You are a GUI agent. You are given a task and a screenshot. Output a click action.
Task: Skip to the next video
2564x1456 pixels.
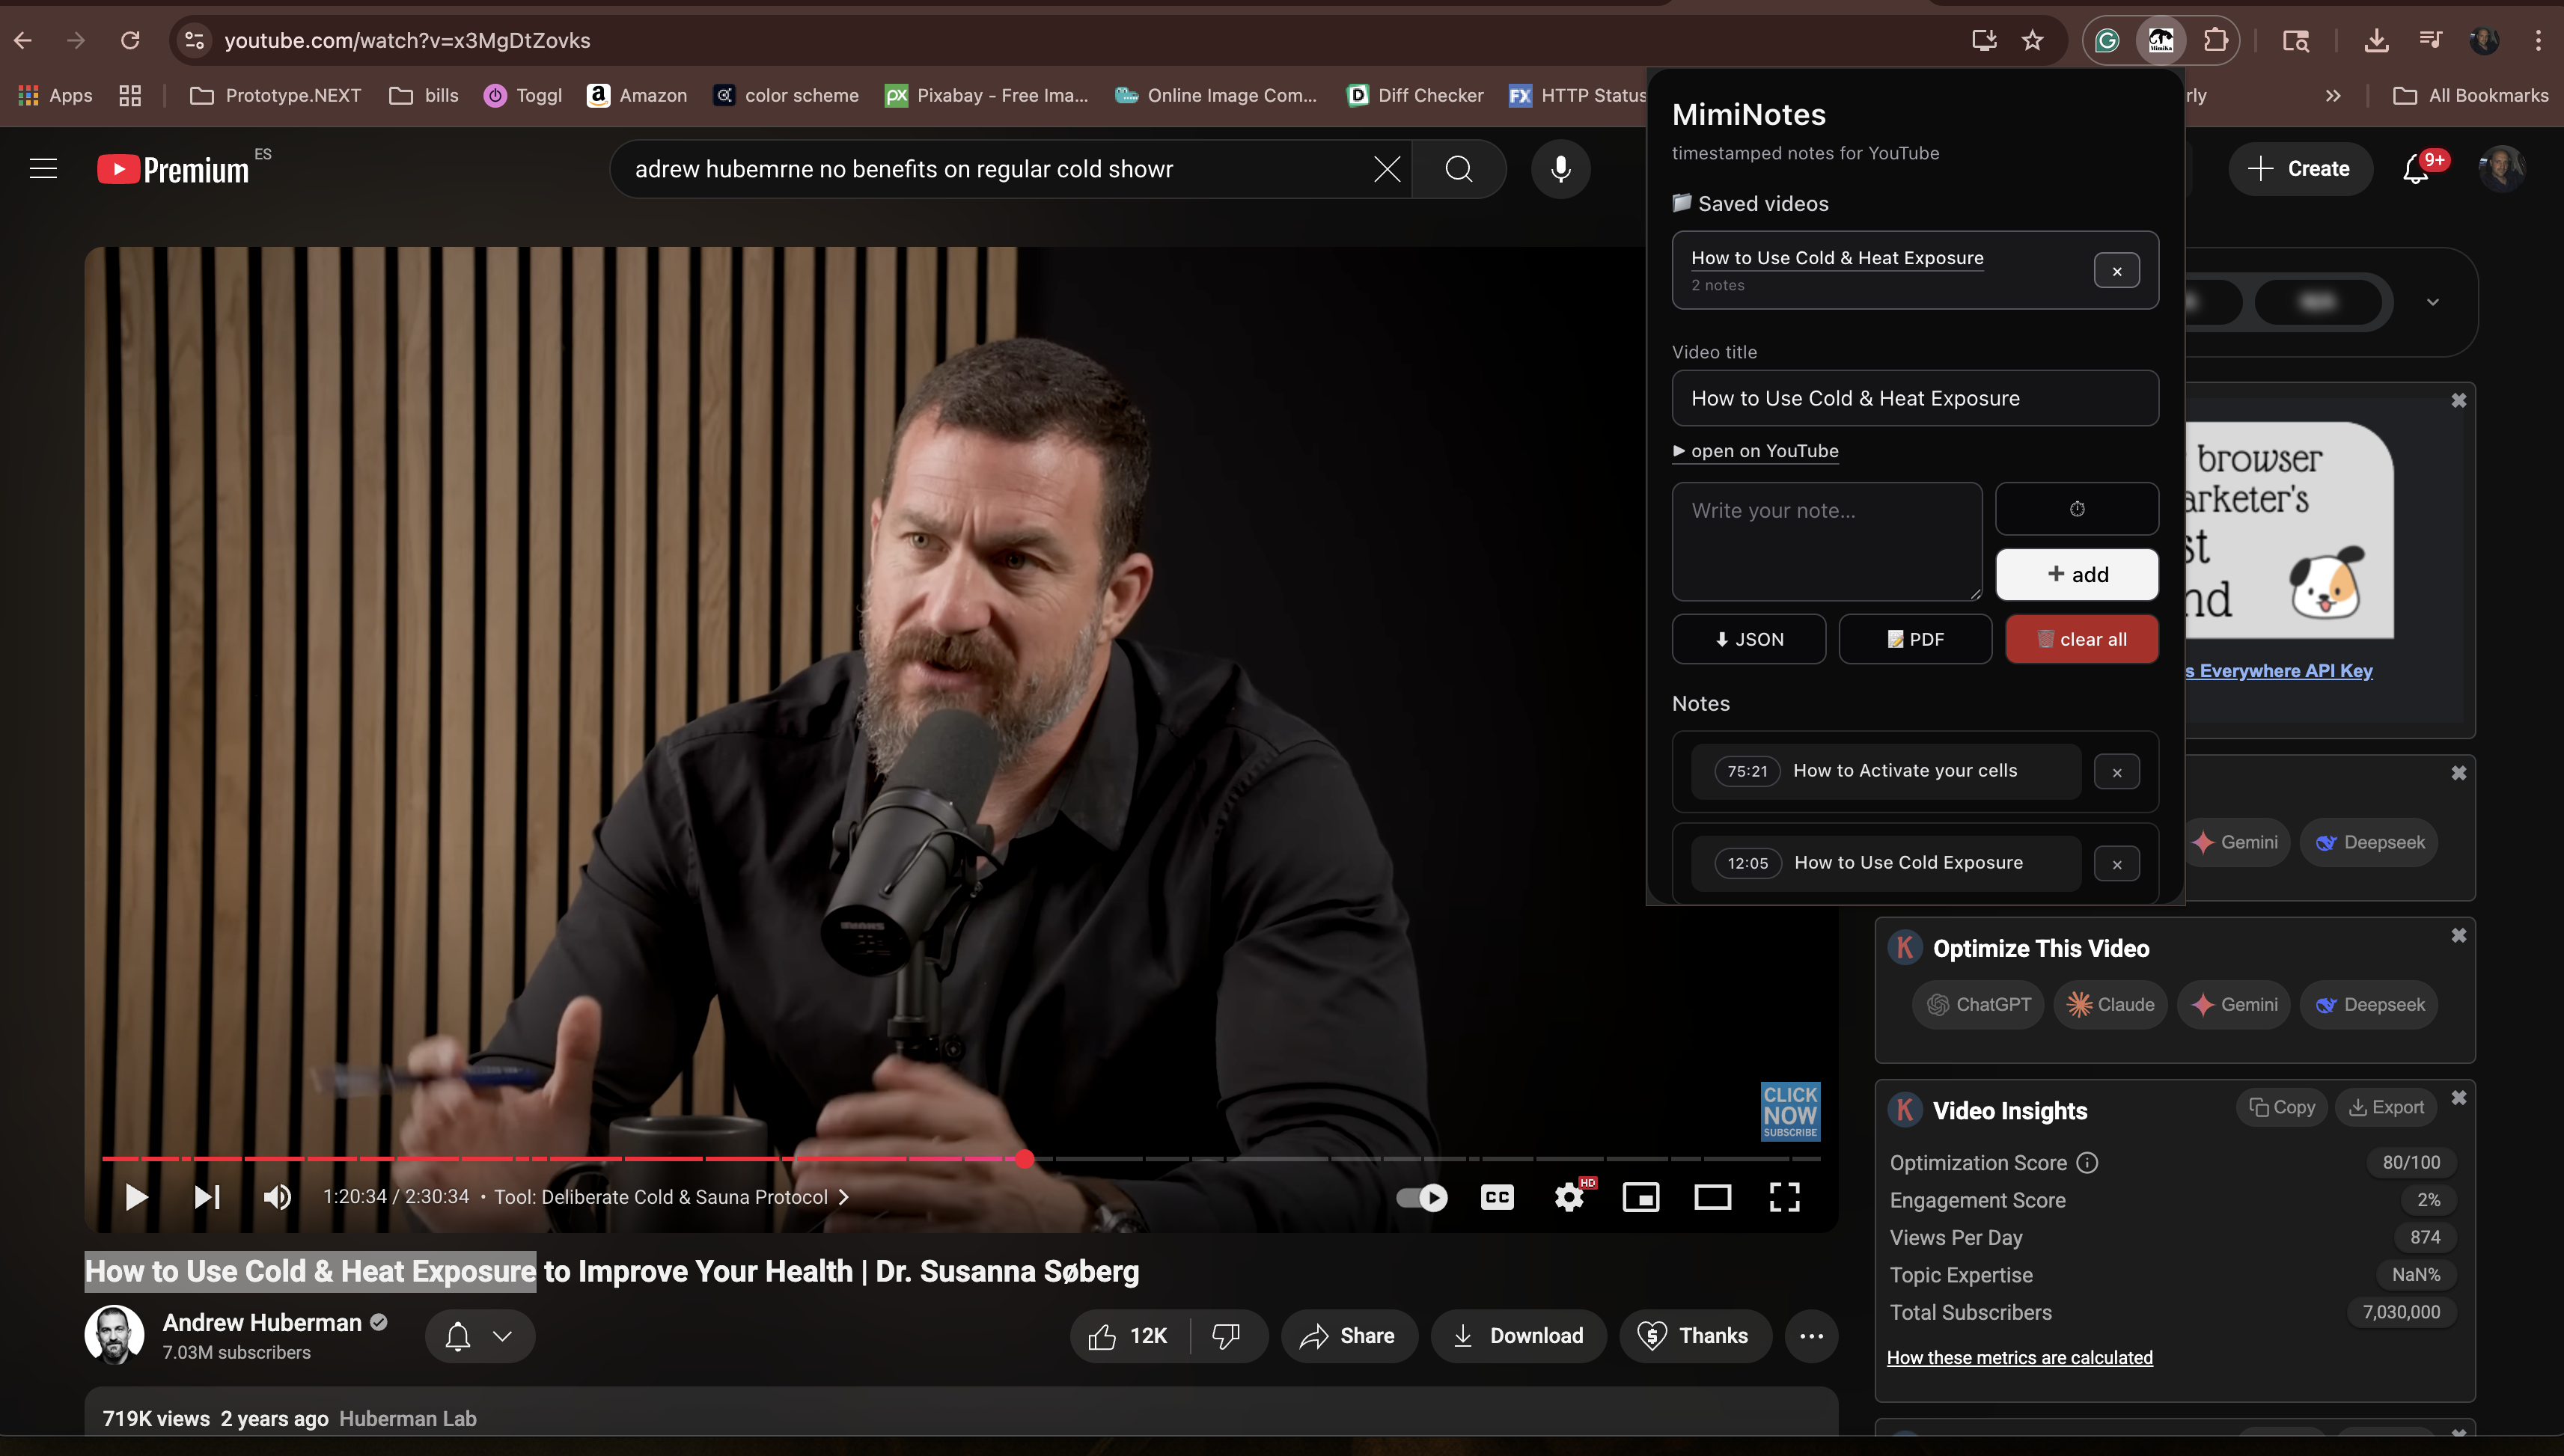click(207, 1197)
